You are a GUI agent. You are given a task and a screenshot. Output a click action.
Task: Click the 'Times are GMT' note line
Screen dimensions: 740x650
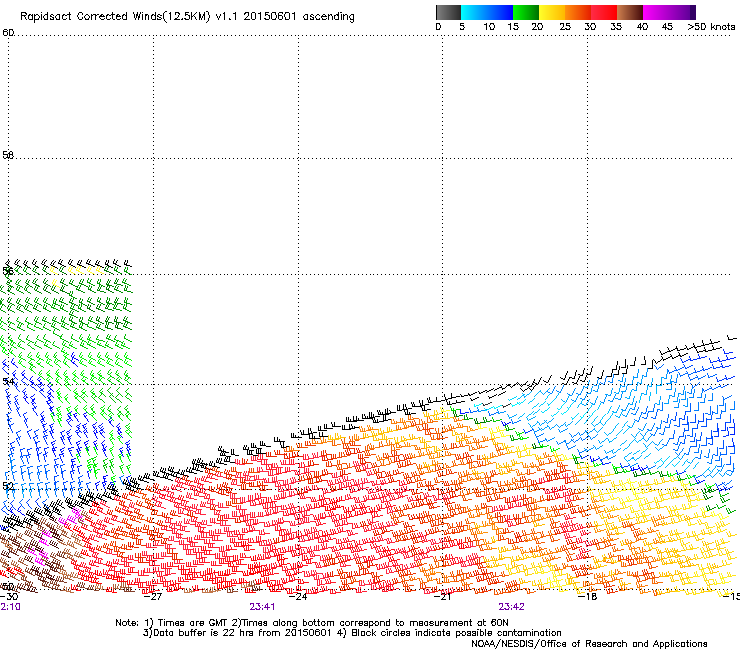coord(312,623)
